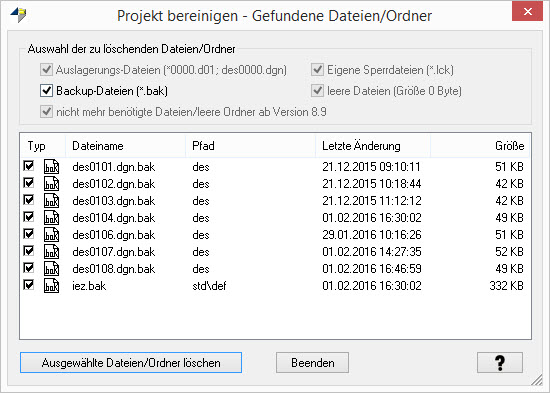Click the bak file icon for iez.bak
This screenshot has width=550, height=393.
click(x=51, y=285)
